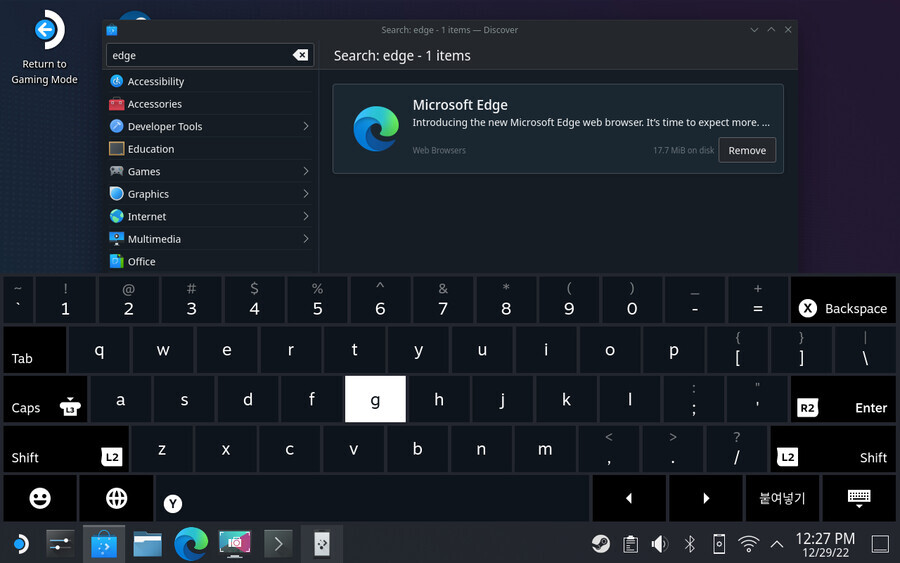Click Search: edge - 1 items heading
This screenshot has height=563, width=900.
click(x=402, y=56)
